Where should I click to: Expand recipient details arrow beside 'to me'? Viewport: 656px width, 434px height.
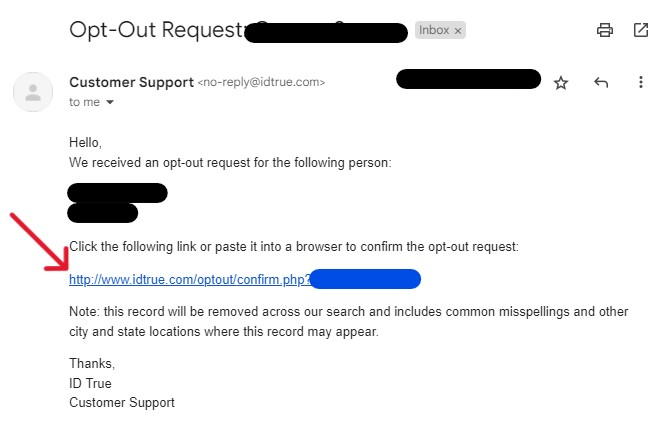pyautogui.click(x=110, y=102)
